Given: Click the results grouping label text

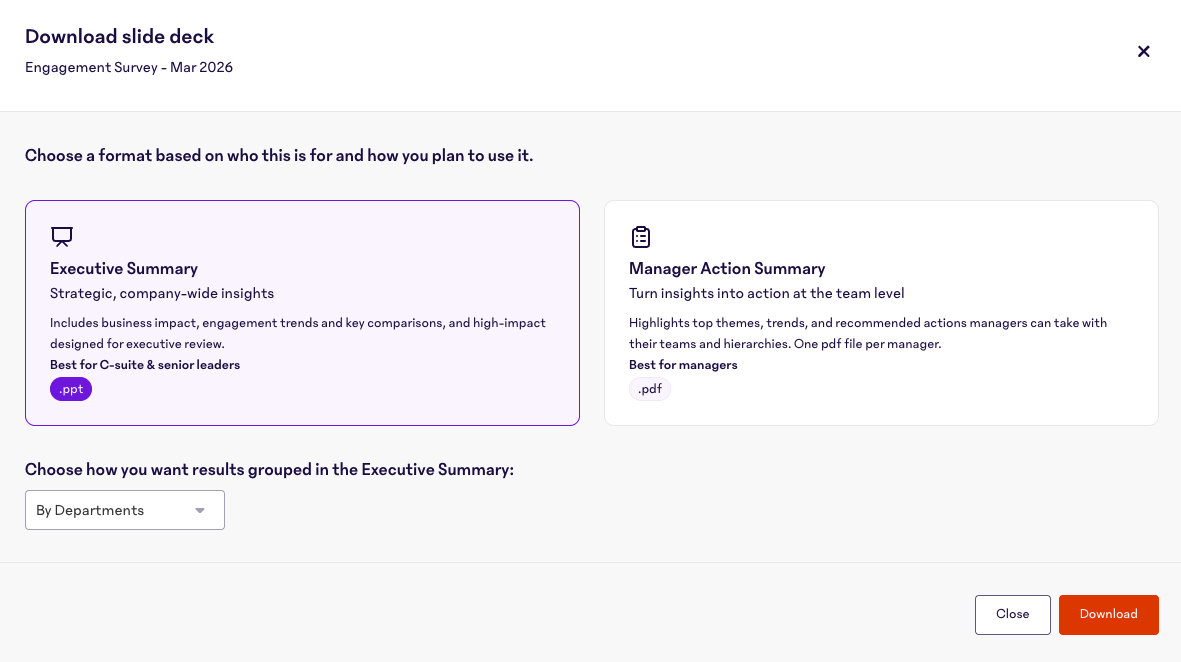Looking at the screenshot, I should tap(269, 469).
